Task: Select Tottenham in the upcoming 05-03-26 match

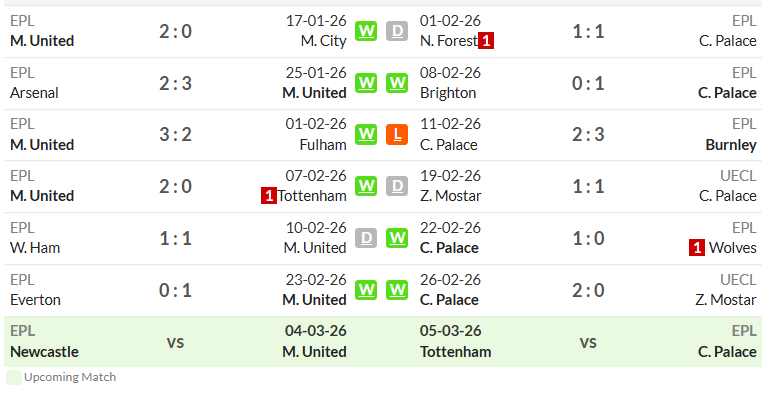Action: (455, 352)
